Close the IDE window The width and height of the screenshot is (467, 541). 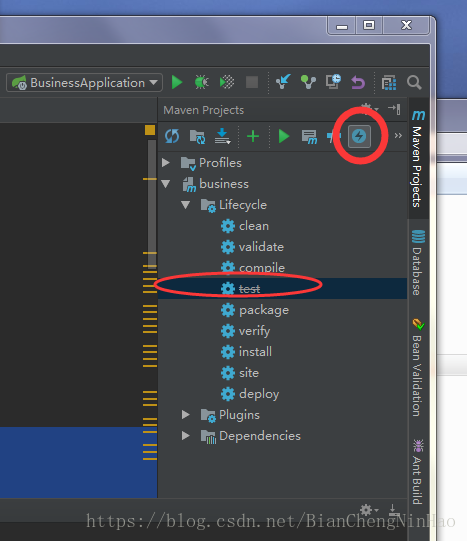406,26
